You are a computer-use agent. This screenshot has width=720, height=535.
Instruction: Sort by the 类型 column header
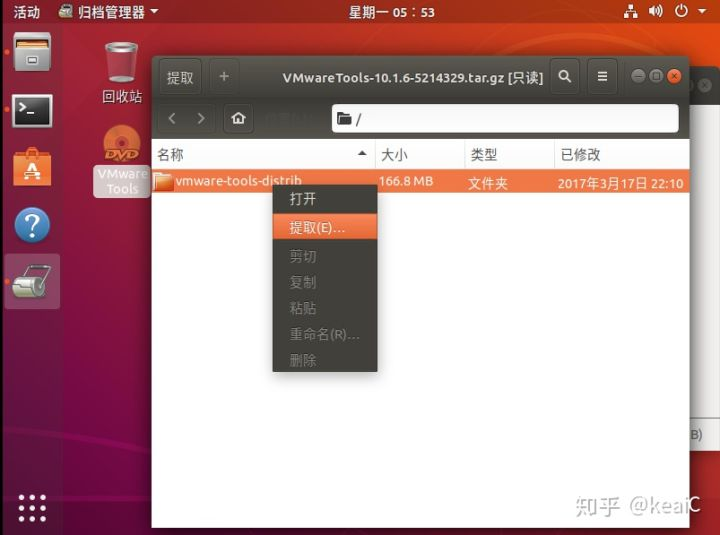(x=509, y=155)
